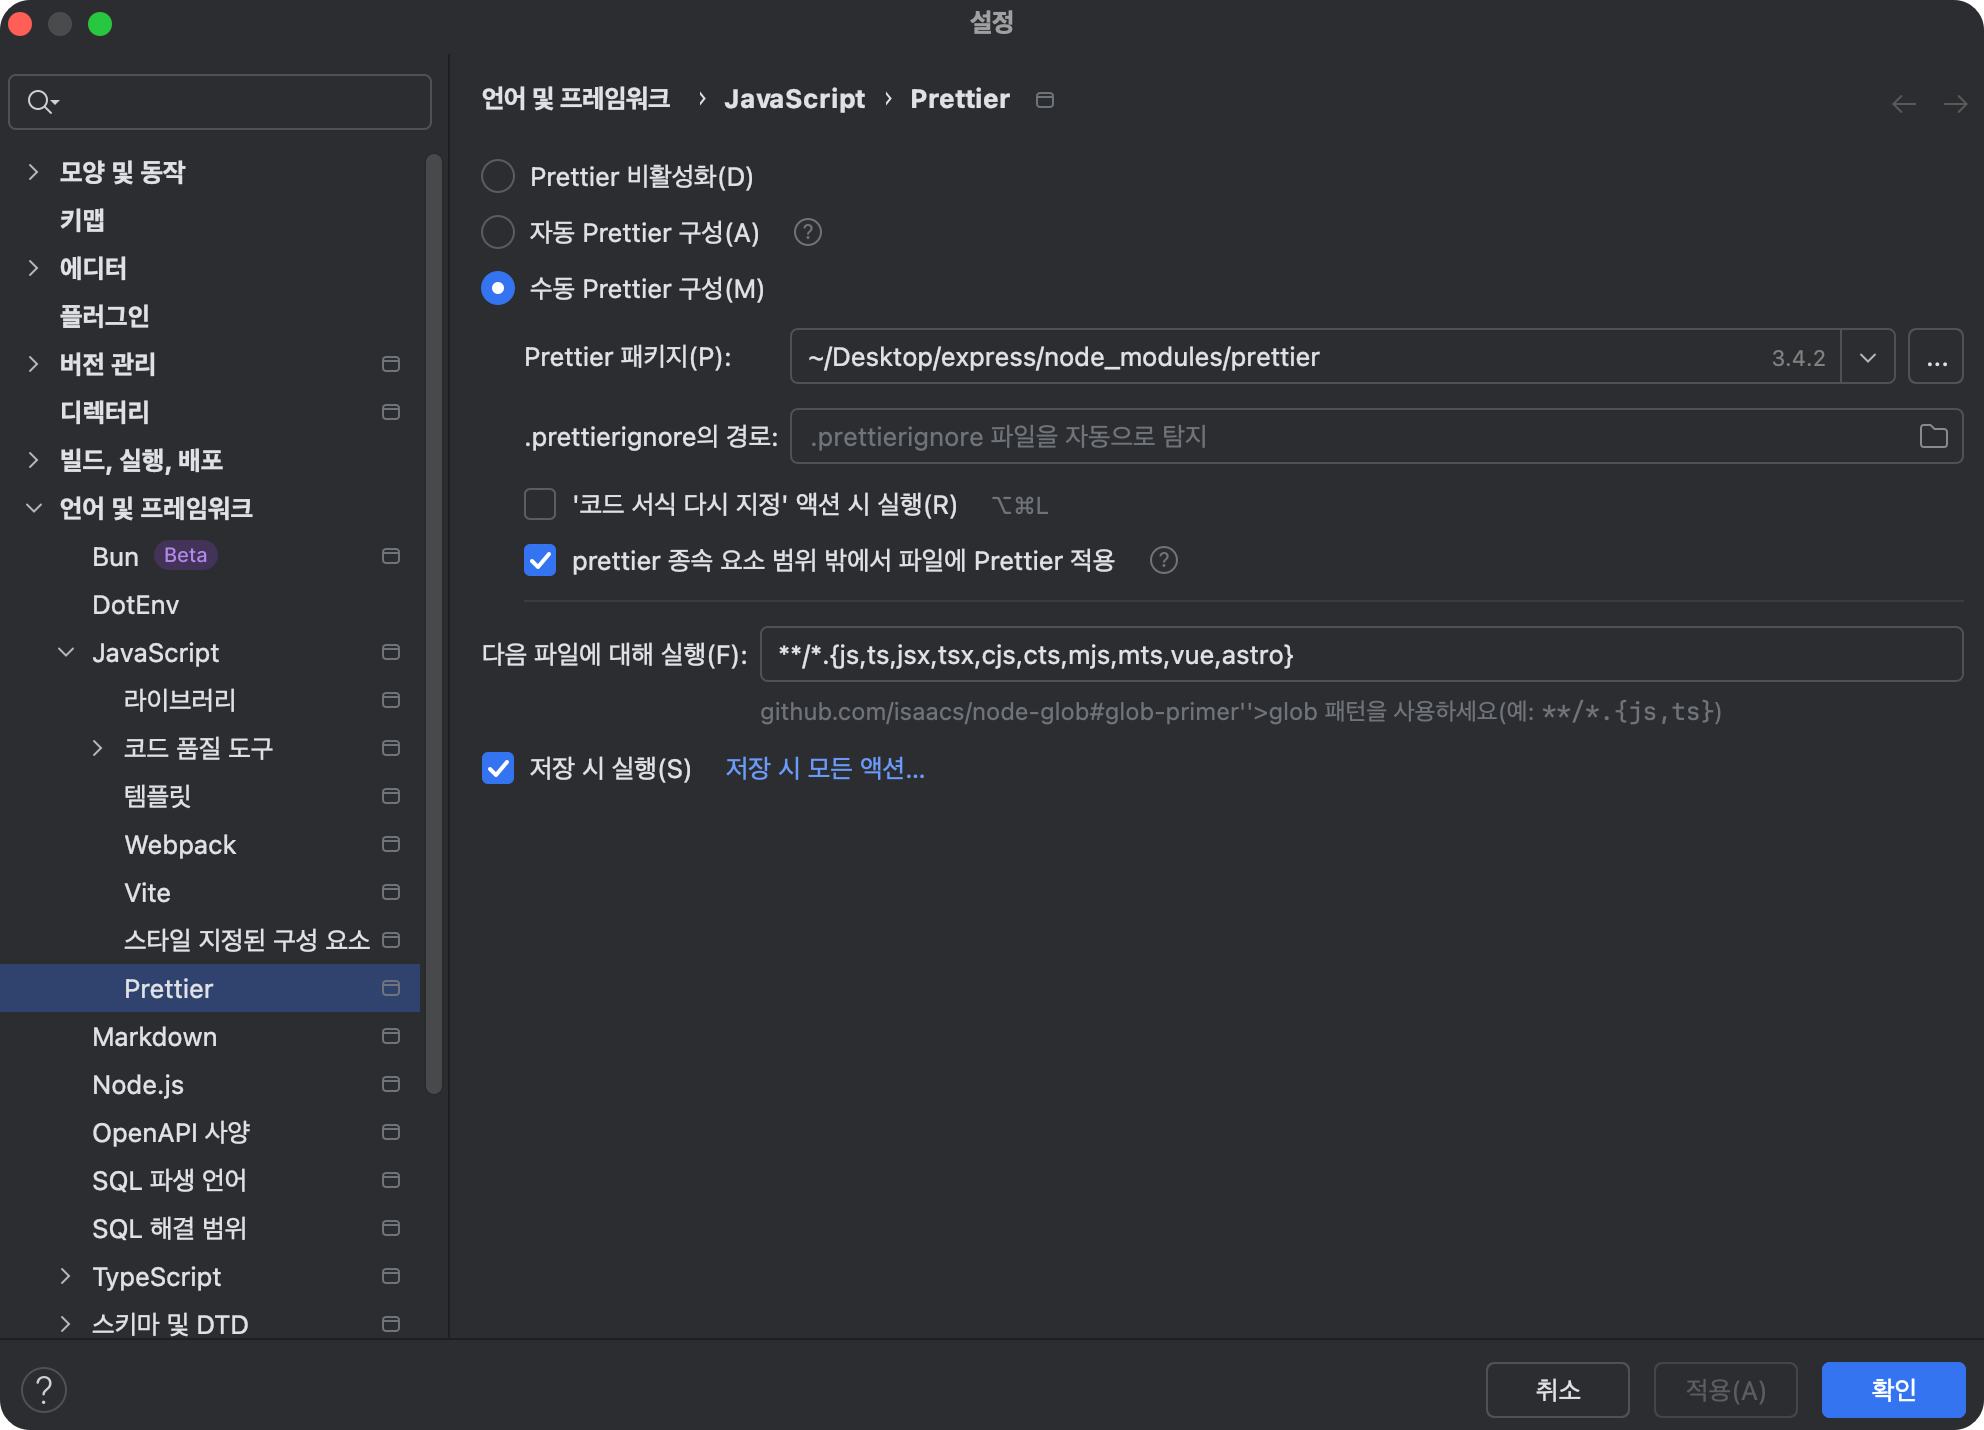Click the search magnifier icon in sidebar
1984x1430 pixels.
[x=41, y=102]
